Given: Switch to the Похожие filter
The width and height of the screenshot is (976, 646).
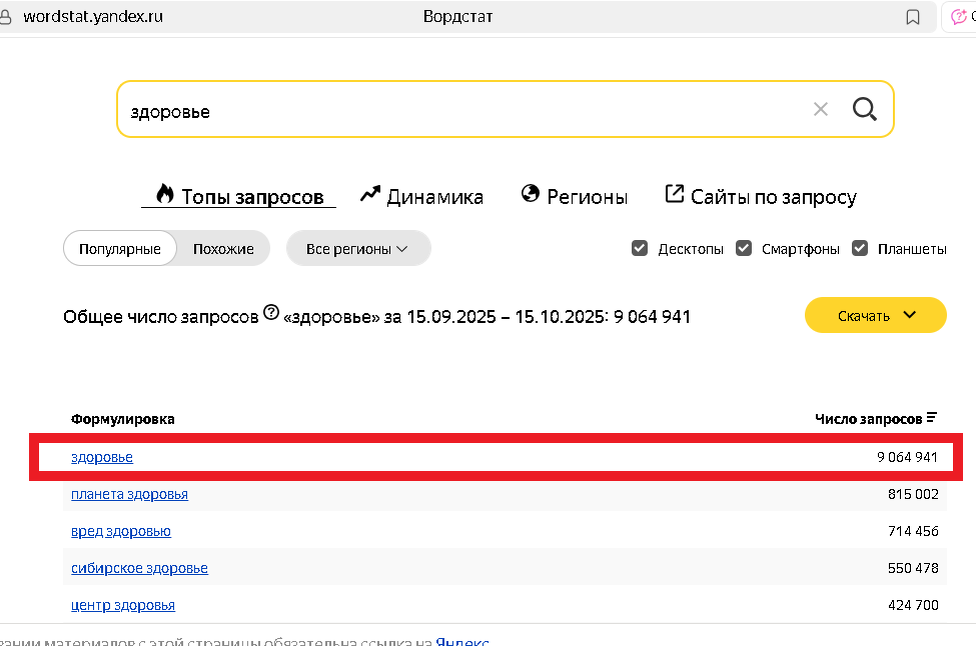Looking at the screenshot, I should (x=223, y=247).
